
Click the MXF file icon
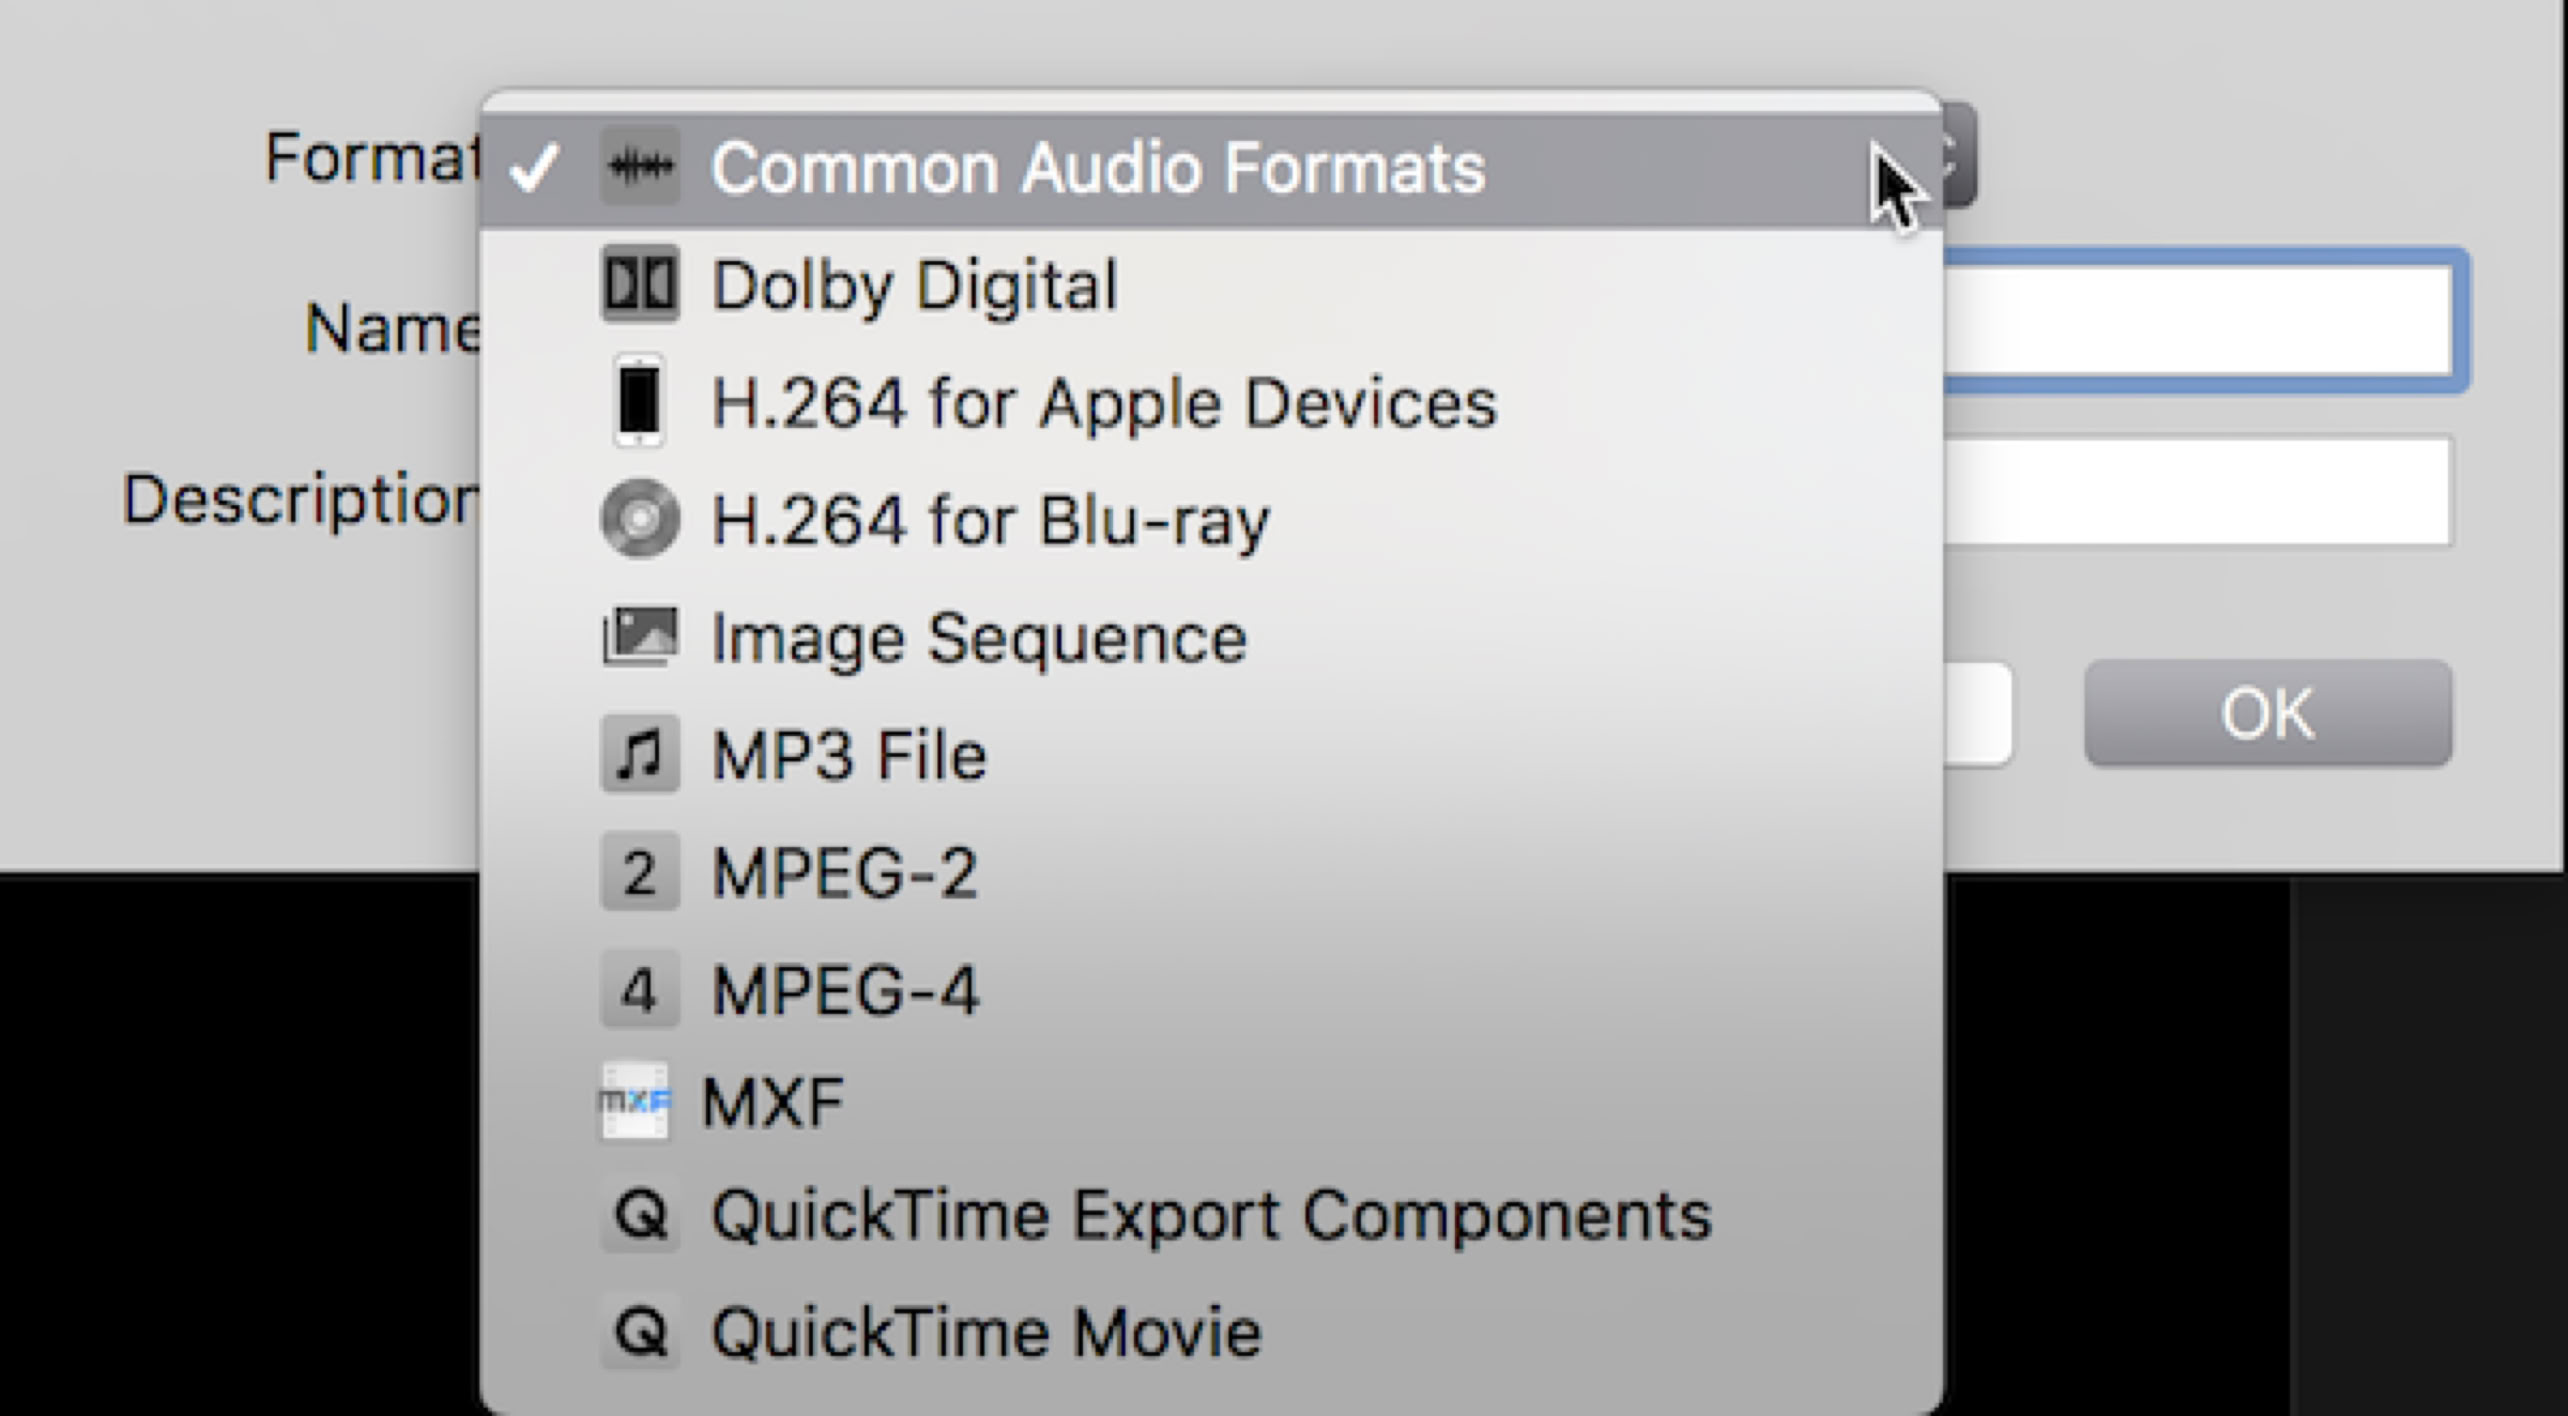635,1101
